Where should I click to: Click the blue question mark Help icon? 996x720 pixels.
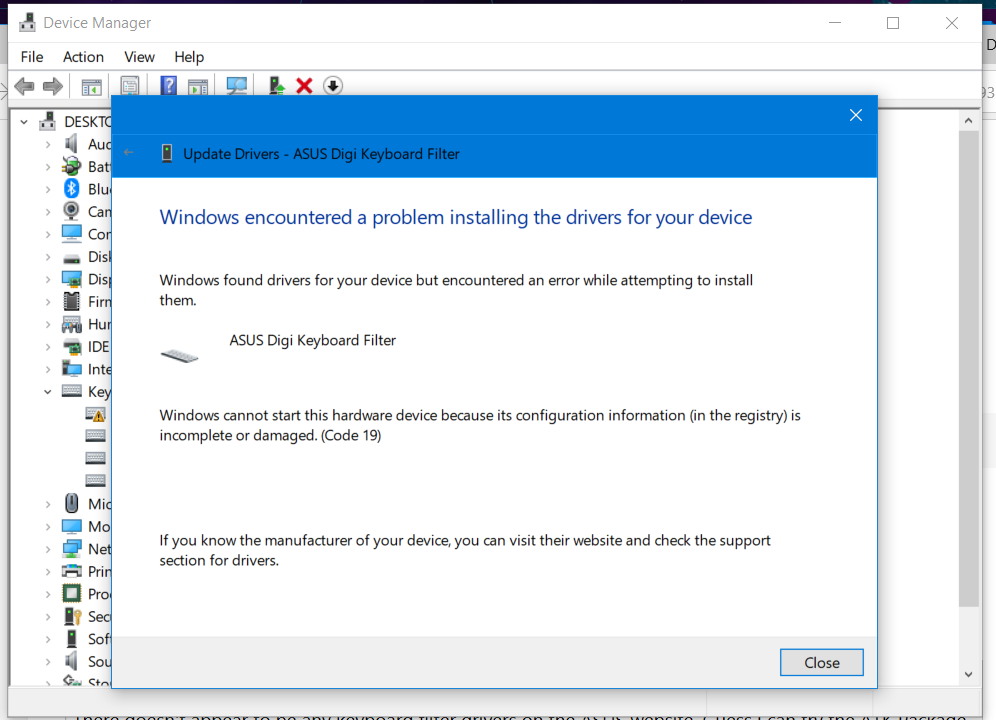click(x=168, y=86)
